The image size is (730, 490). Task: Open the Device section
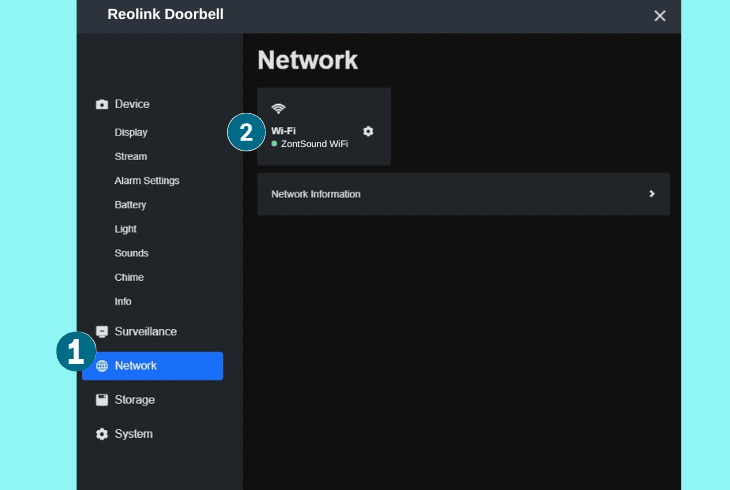(x=132, y=104)
